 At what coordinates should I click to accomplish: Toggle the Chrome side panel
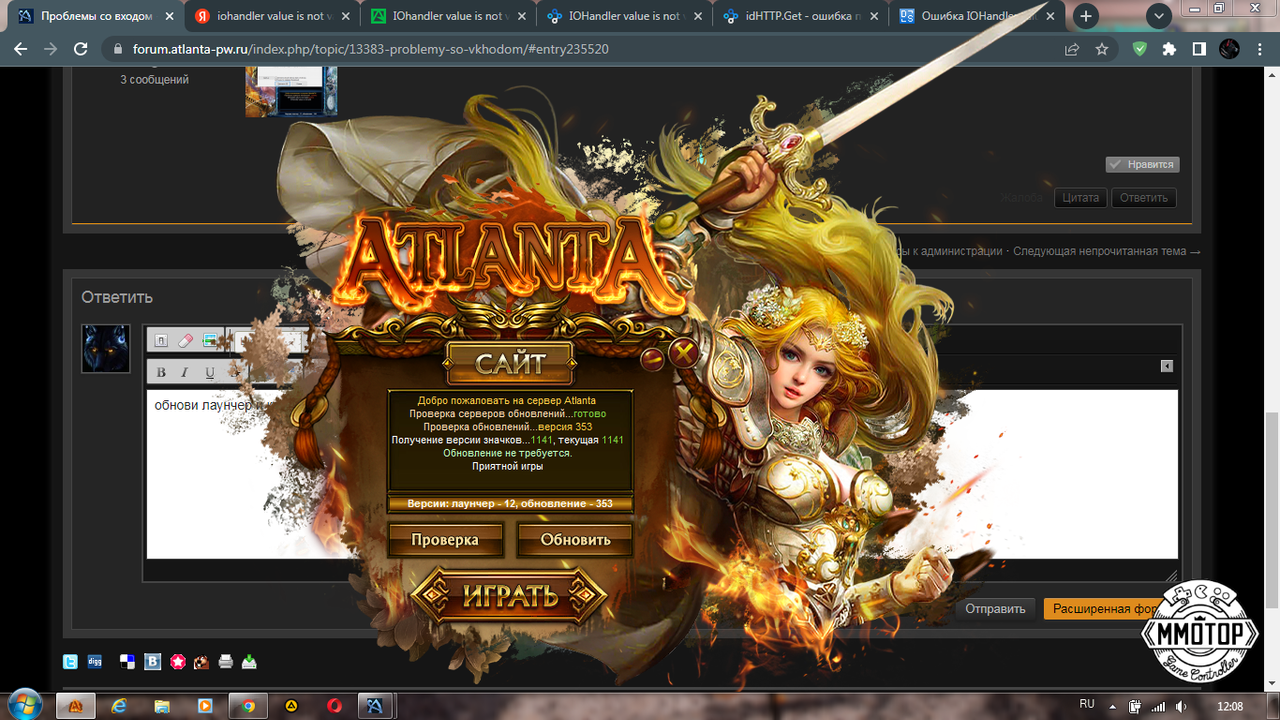pos(1199,49)
